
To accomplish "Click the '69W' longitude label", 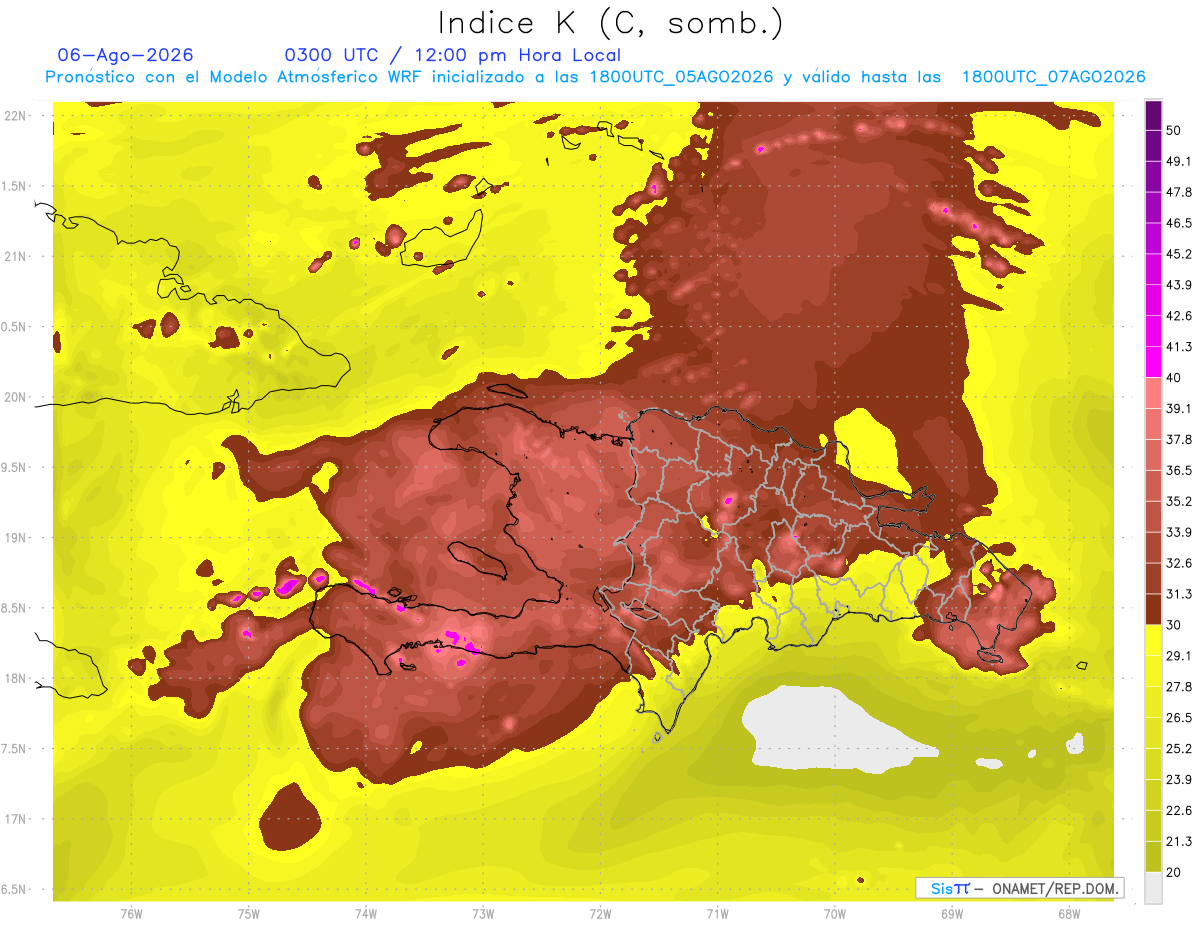I will 952,914.
